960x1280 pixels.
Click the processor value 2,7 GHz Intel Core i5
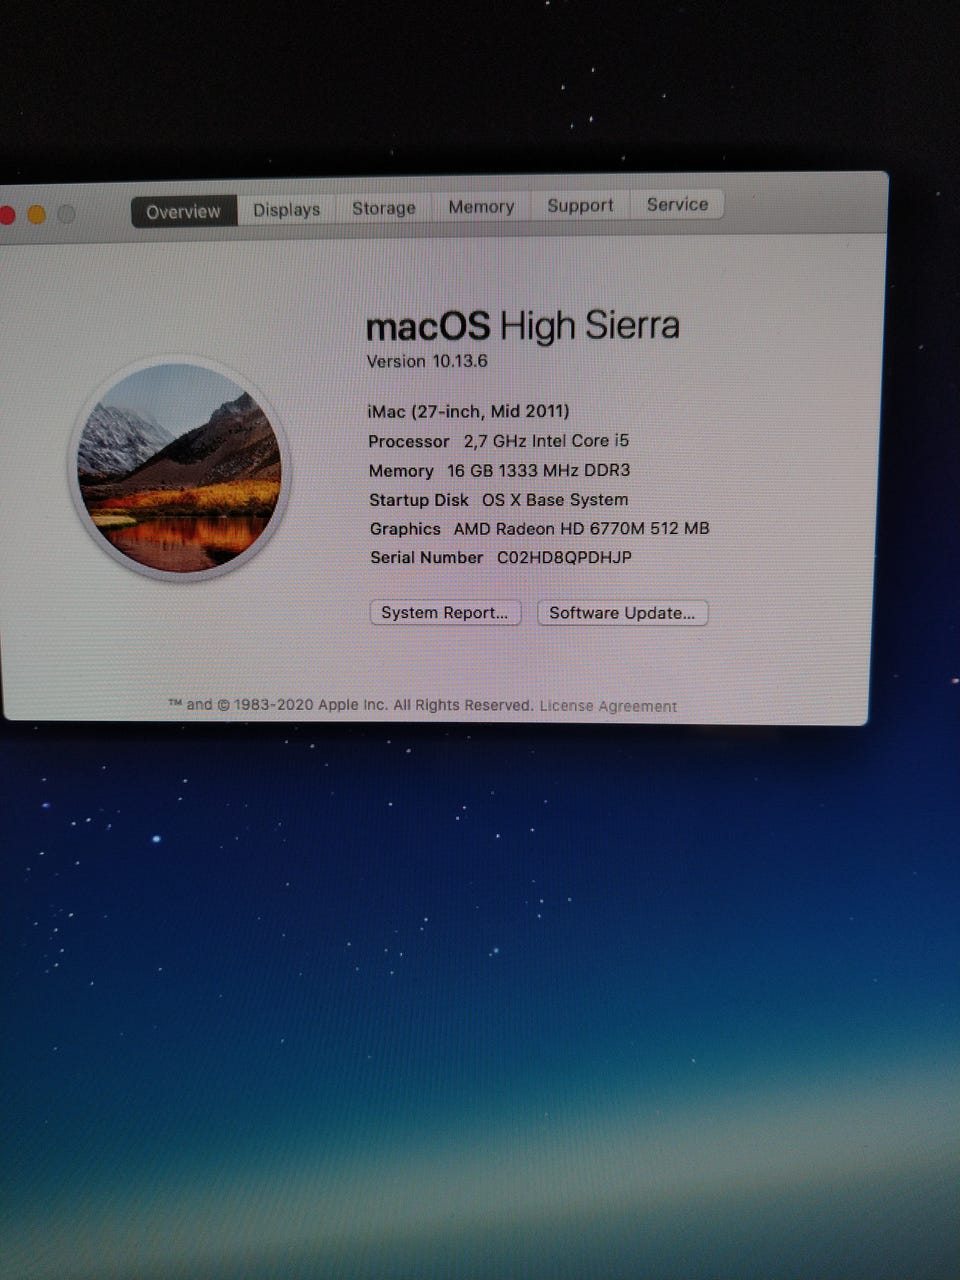pyautogui.click(x=546, y=441)
